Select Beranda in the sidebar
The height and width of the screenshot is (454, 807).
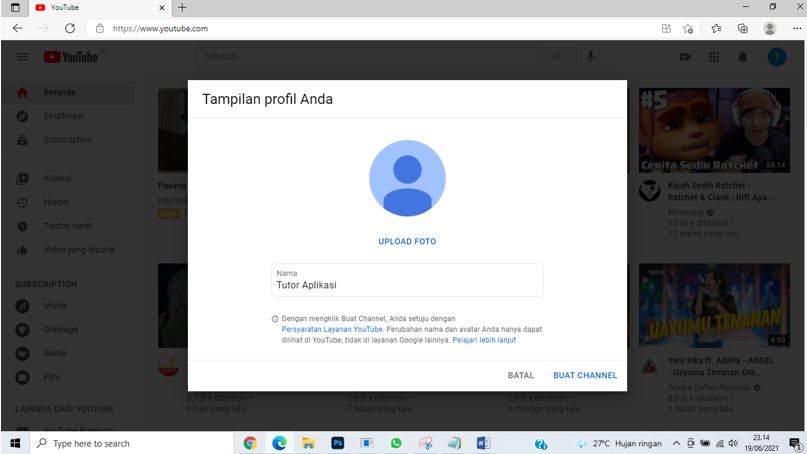pyautogui.click(x=59, y=92)
